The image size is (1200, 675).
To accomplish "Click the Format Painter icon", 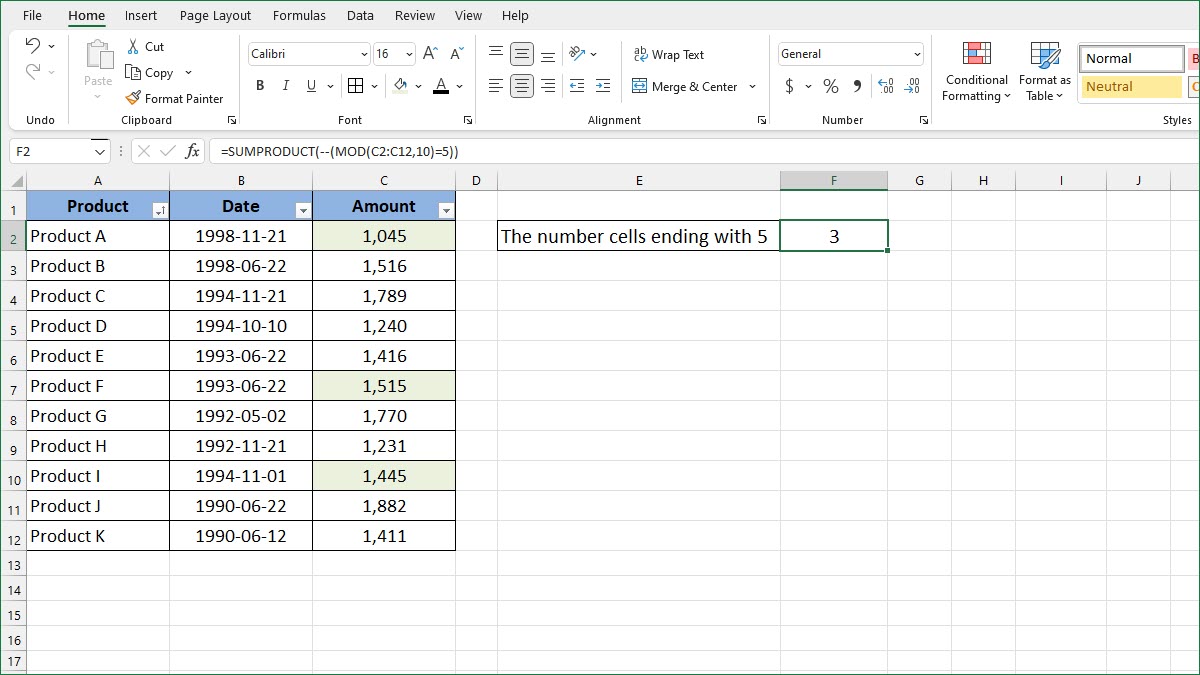I will click(x=133, y=98).
